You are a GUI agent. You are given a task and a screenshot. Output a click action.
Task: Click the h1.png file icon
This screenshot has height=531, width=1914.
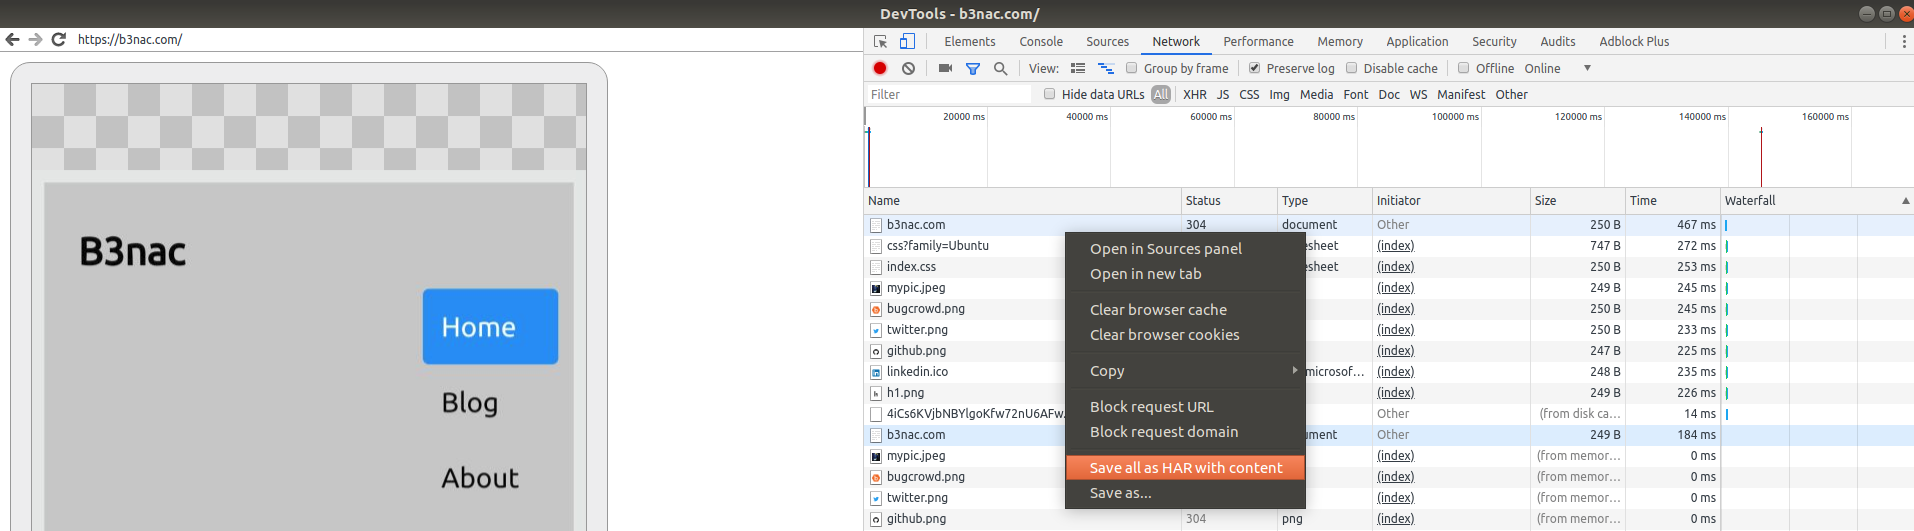876,393
